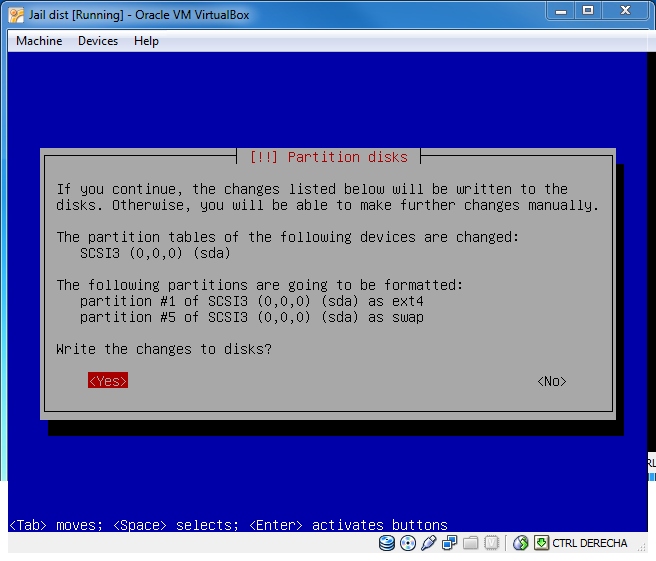Choose No to avoid writing changes
Image resolution: width=656 pixels, height=561 pixels.
[551, 381]
